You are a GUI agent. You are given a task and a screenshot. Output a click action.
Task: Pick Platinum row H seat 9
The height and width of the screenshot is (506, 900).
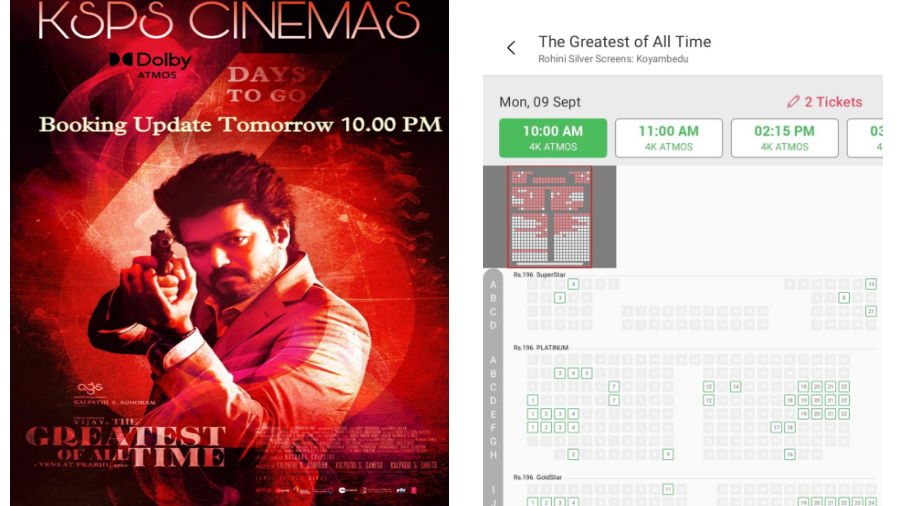point(668,454)
